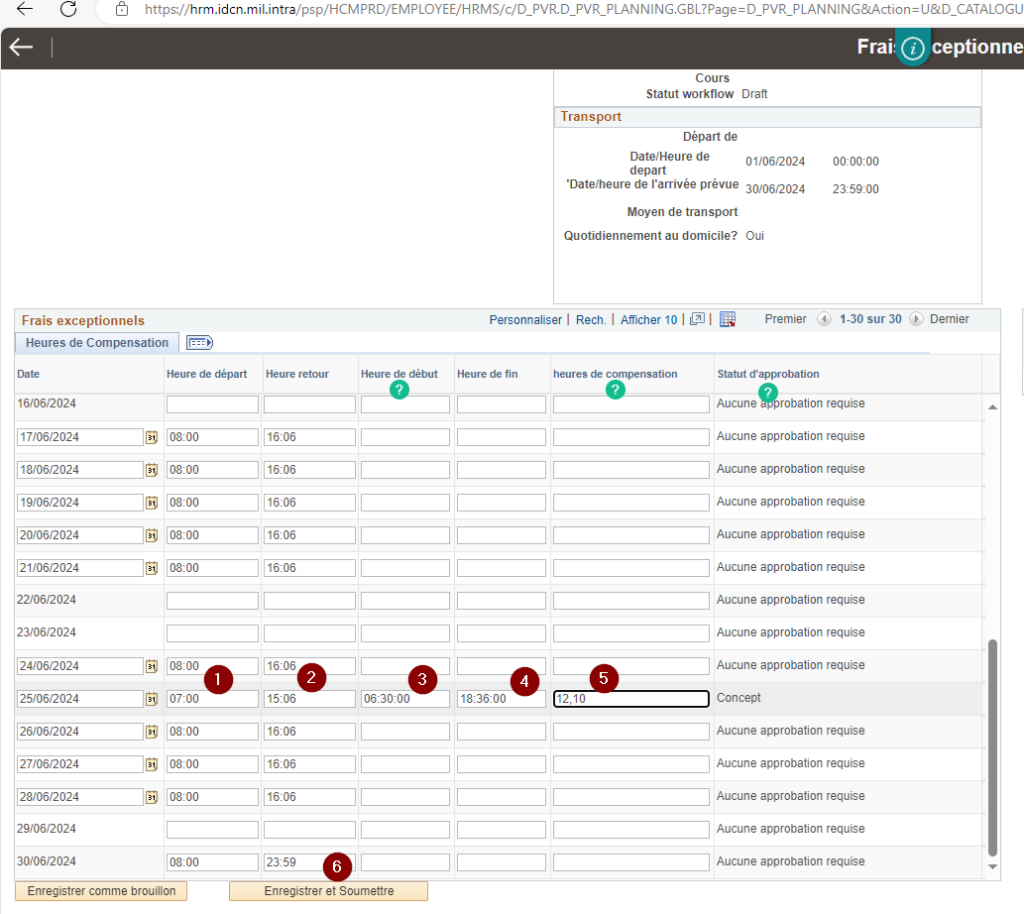Image resolution: width=1024 pixels, height=914 pixels.
Task: Click the browser back arrow
Action: [25, 9]
